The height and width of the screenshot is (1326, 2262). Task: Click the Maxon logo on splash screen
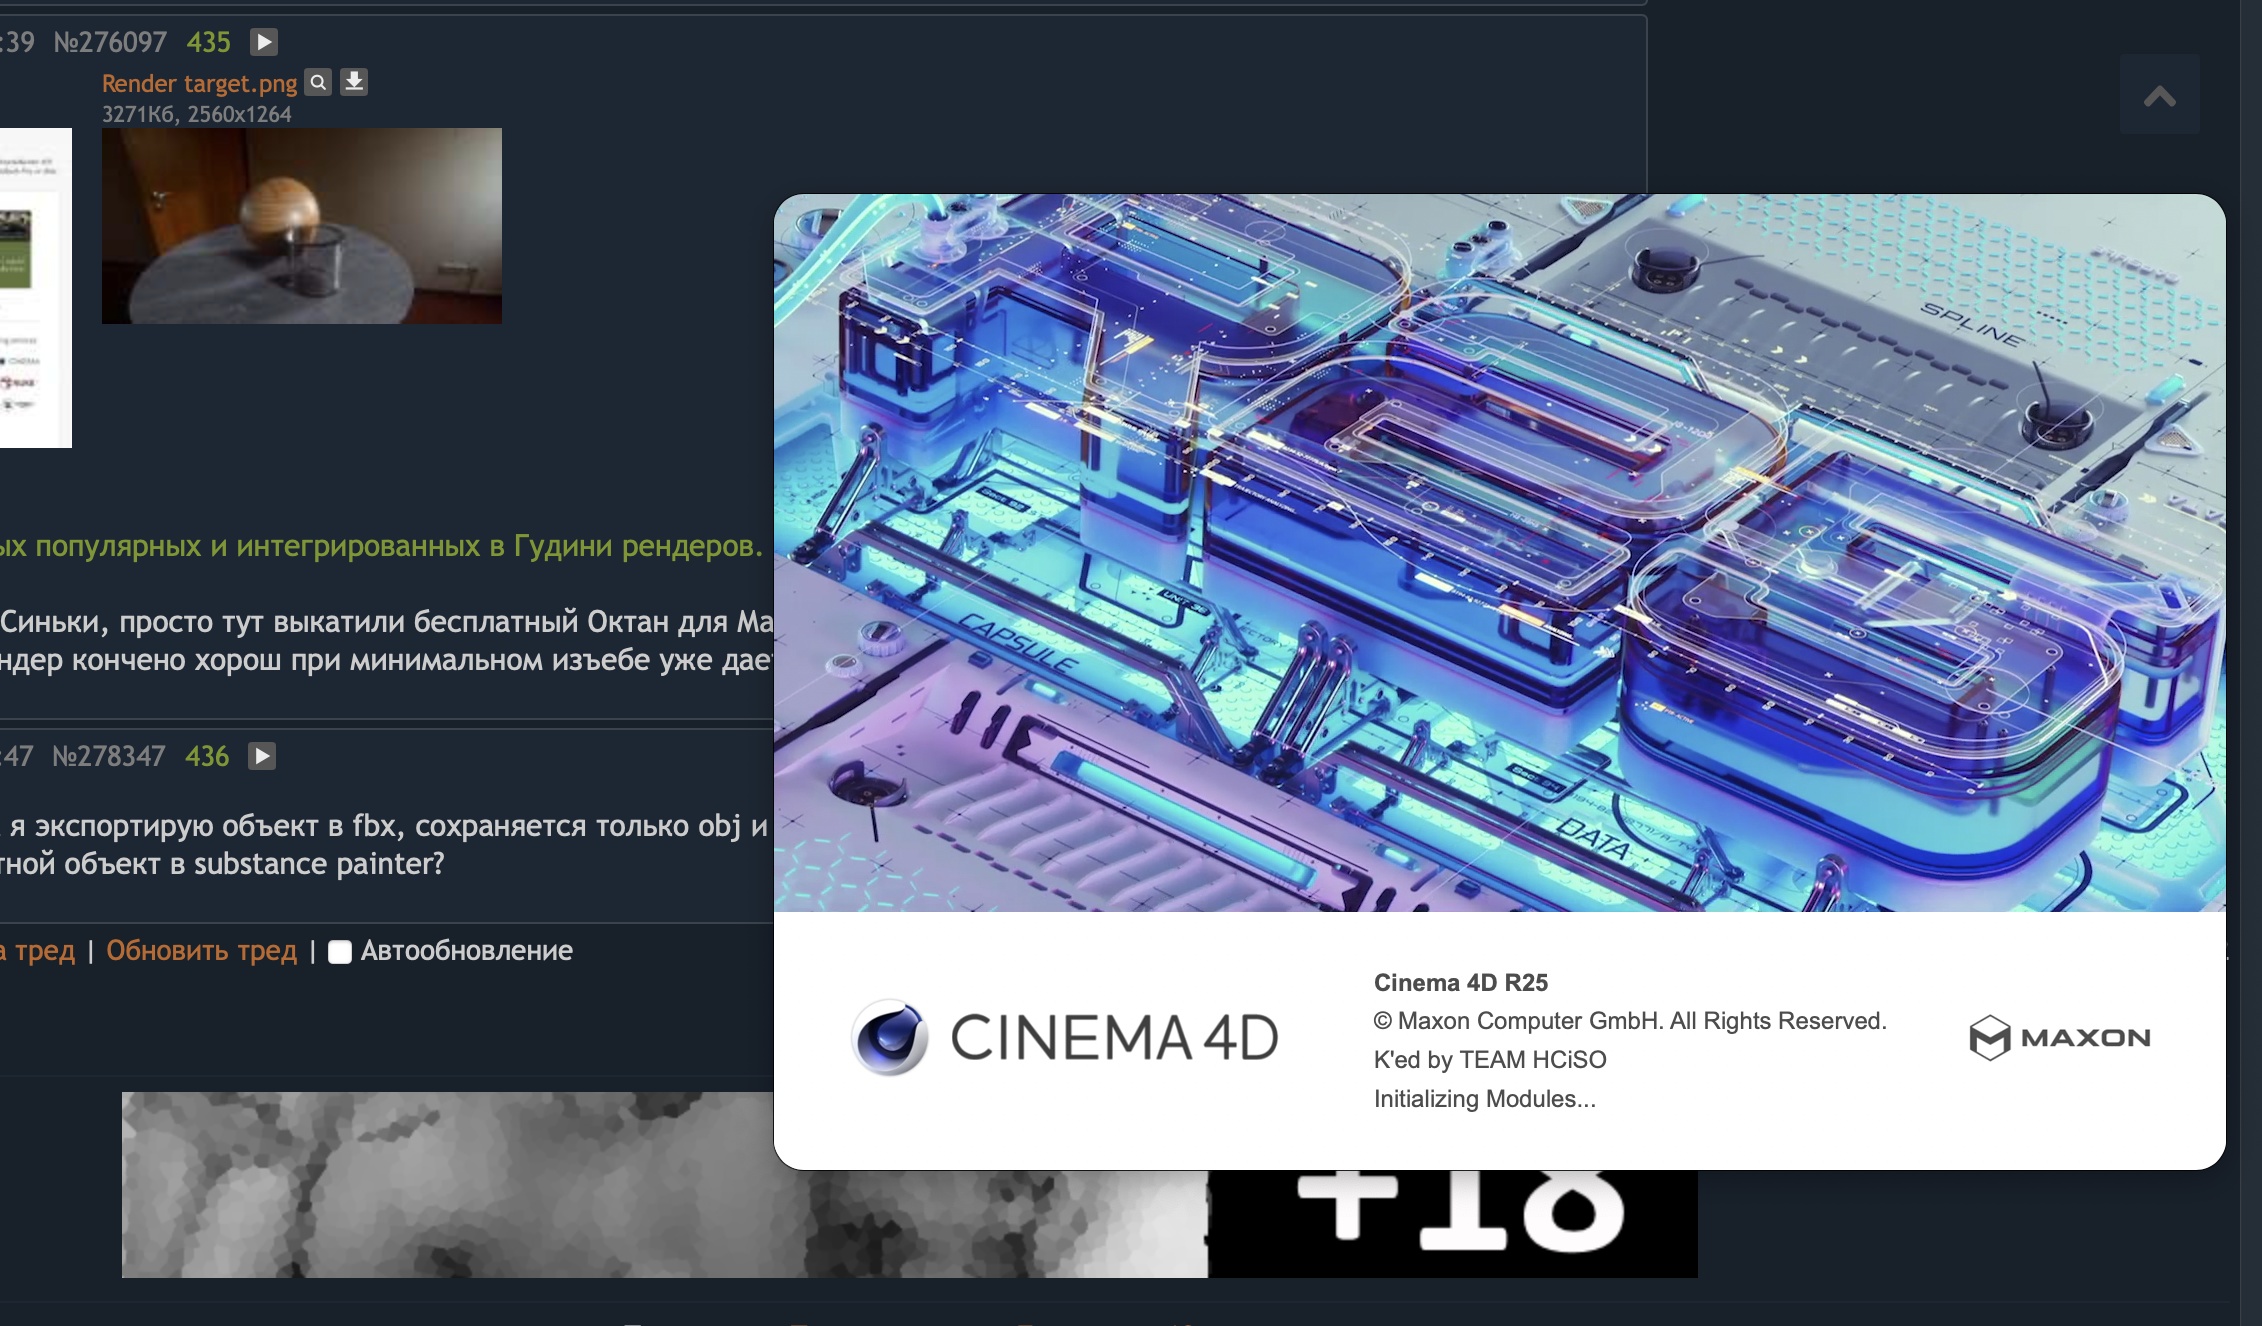tap(2059, 1037)
